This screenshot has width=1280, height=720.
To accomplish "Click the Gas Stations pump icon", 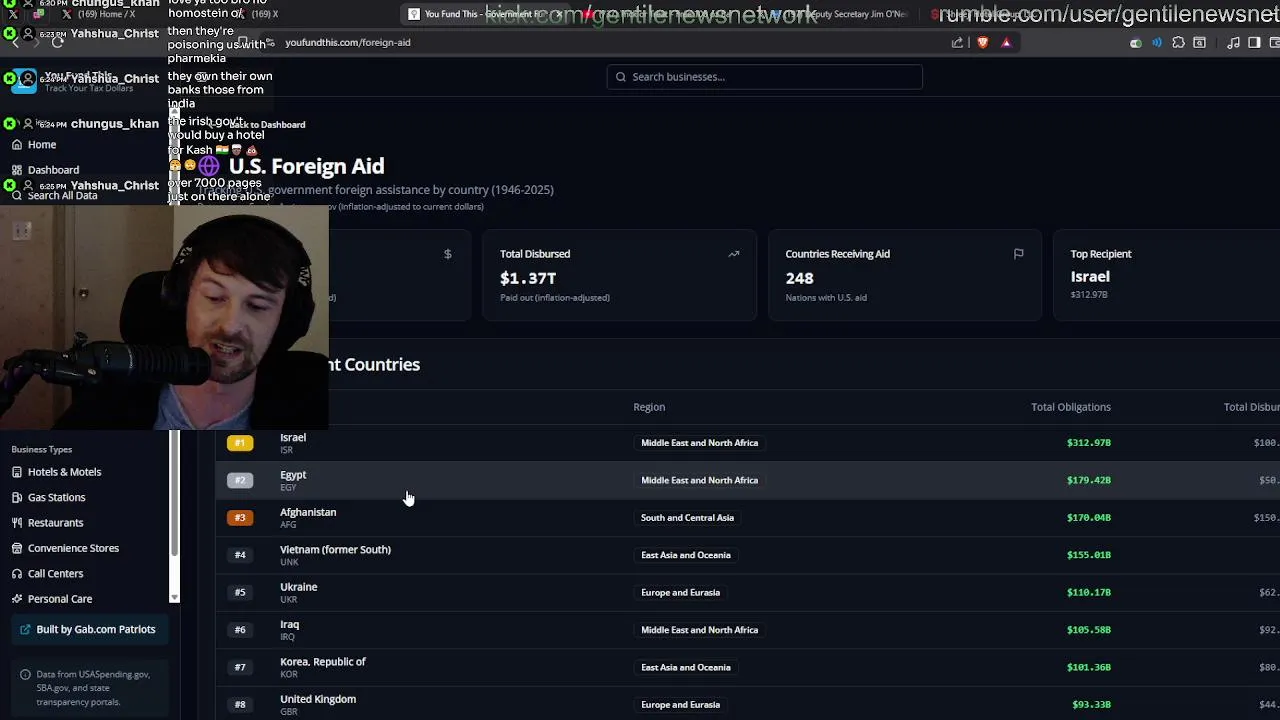I will click(x=17, y=497).
